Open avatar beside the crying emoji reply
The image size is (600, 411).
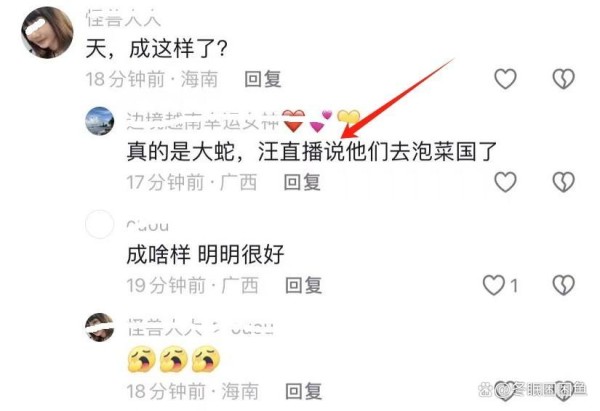(x=99, y=327)
